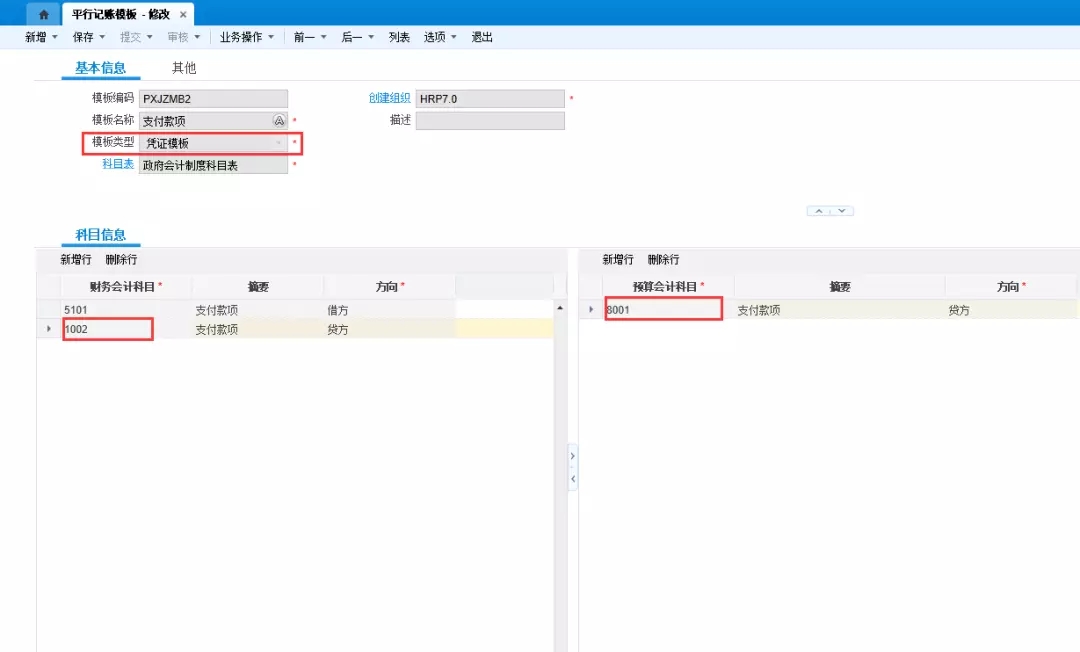Click the 描述 input field

click(x=490, y=120)
